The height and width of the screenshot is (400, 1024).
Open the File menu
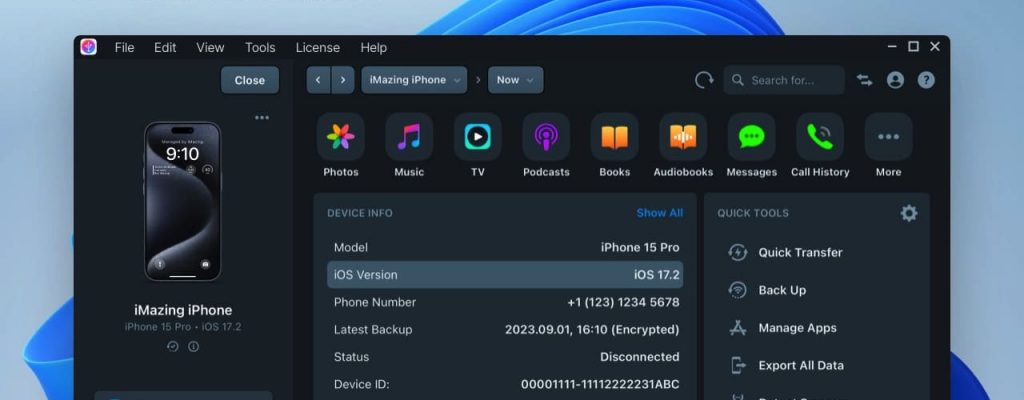[124, 48]
